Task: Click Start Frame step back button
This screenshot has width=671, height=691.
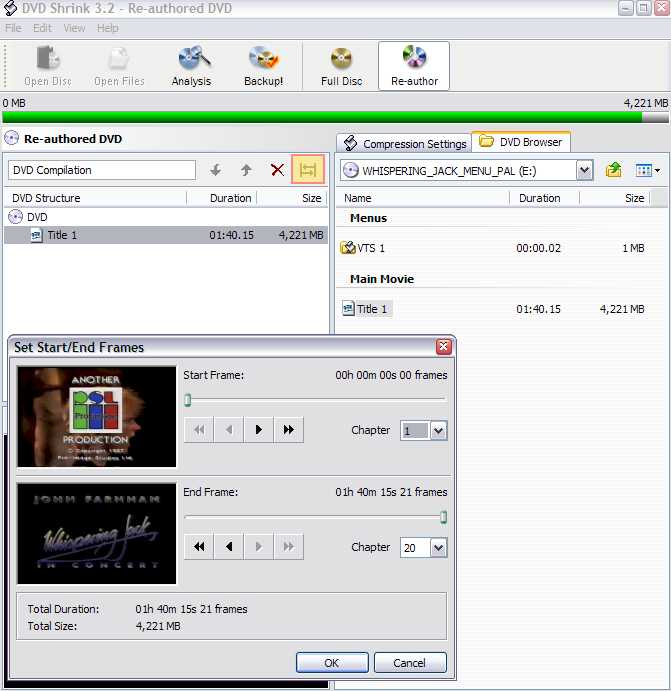Action: pos(229,430)
